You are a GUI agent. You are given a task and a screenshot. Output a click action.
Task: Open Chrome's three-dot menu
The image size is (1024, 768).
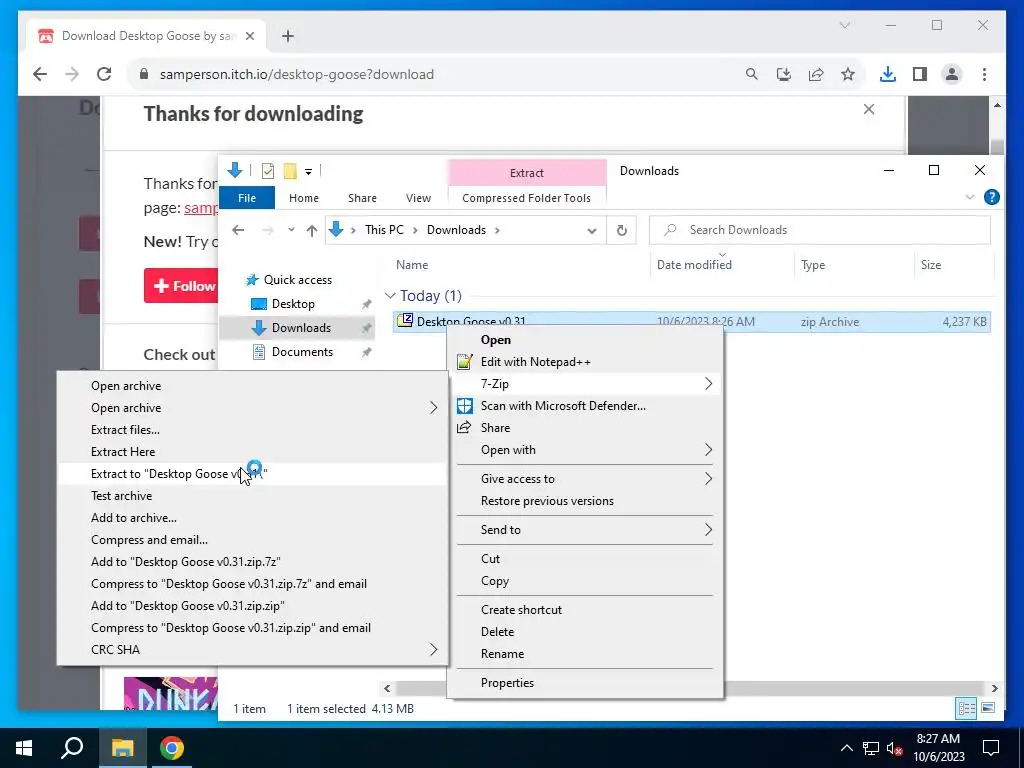[984, 74]
